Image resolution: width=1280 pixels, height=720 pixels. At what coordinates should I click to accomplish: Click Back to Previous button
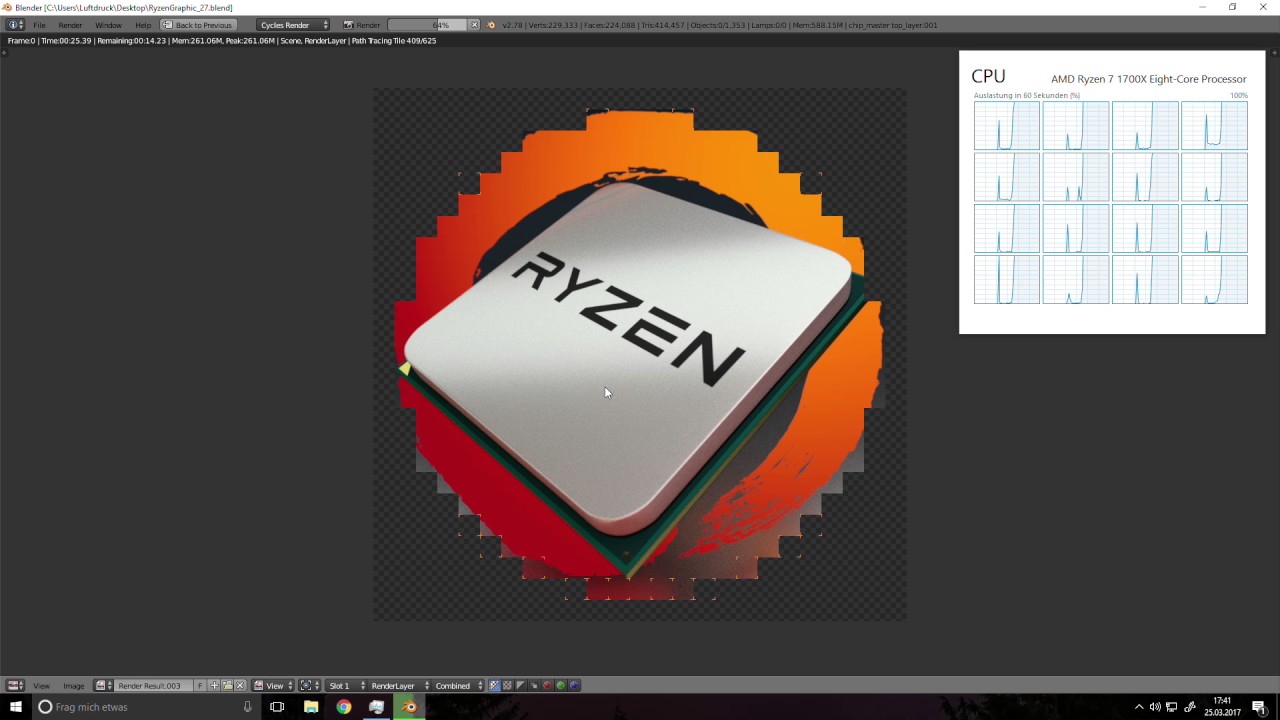197,25
